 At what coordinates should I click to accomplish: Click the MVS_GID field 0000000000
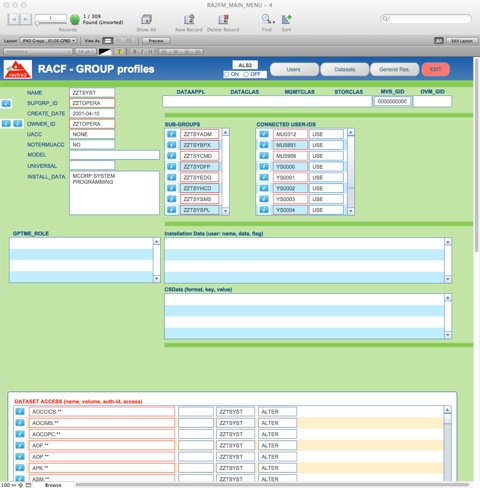[392, 101]
